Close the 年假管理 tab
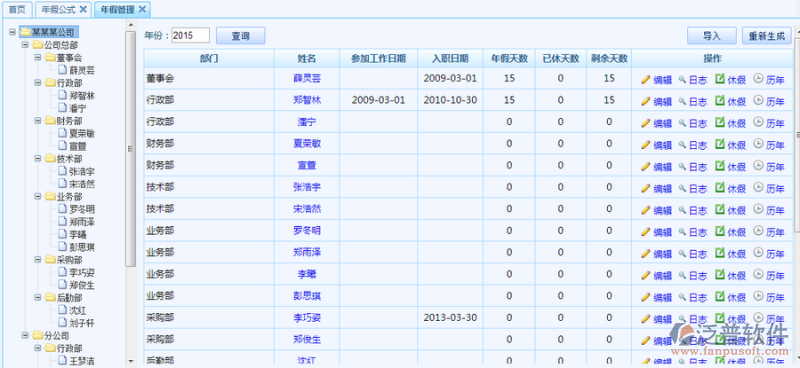 (142, 9)
